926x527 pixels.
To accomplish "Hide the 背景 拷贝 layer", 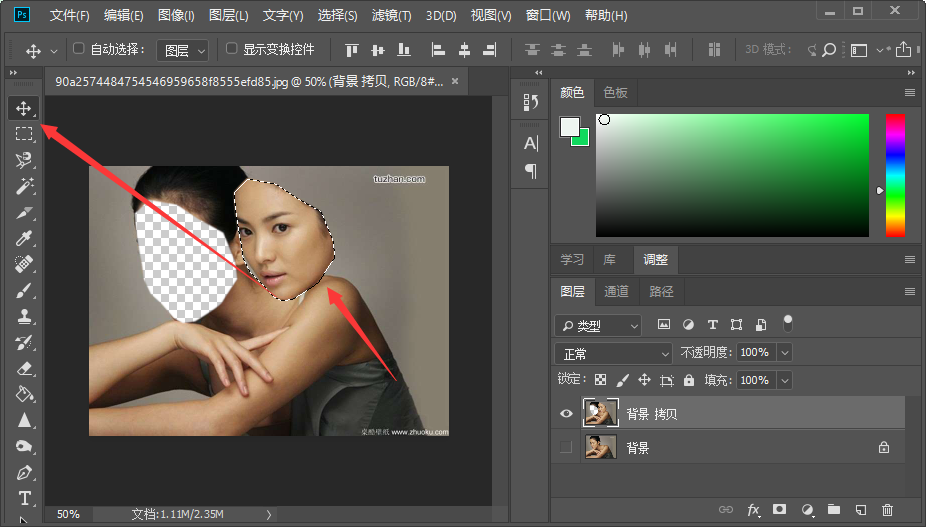I will click(566, 413).
